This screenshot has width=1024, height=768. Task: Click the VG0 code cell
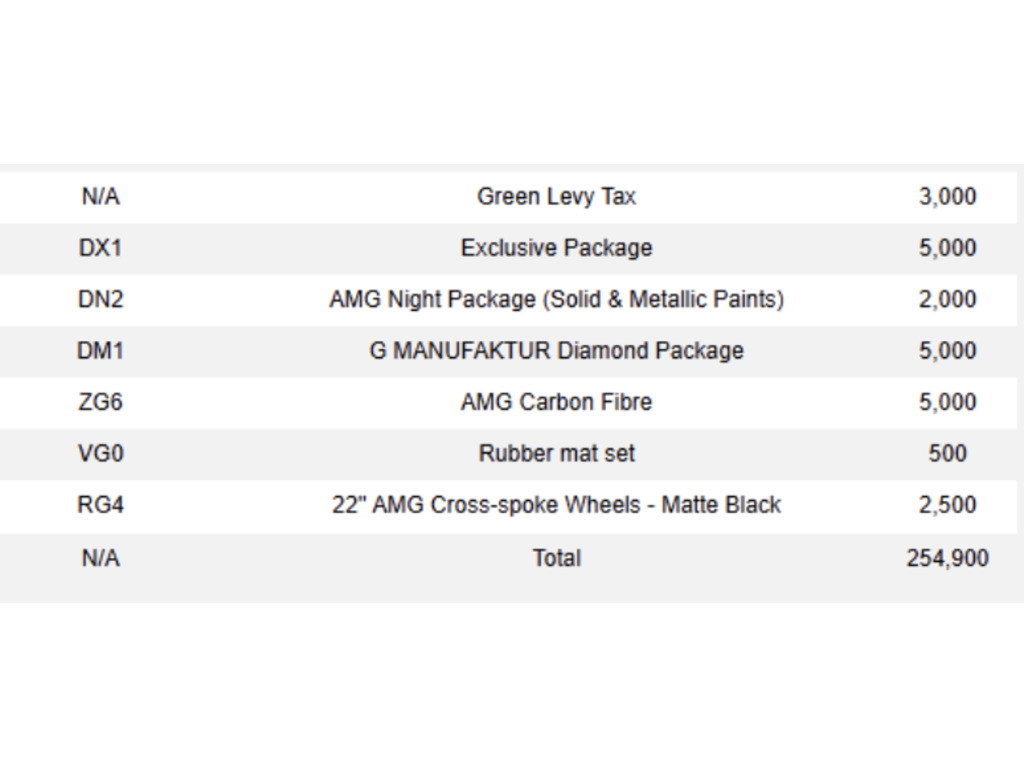coord(101,453)
